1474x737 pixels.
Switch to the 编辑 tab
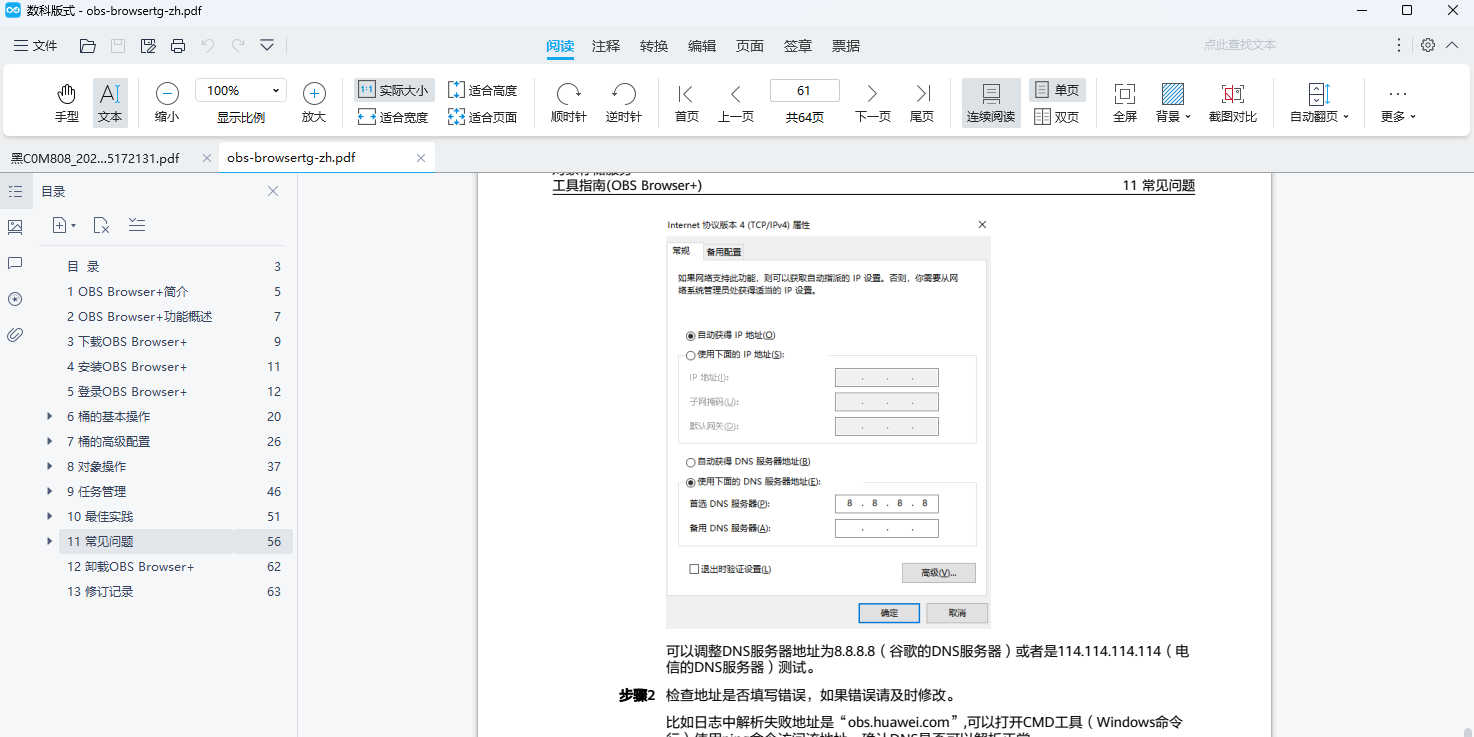tap(702, 46)
